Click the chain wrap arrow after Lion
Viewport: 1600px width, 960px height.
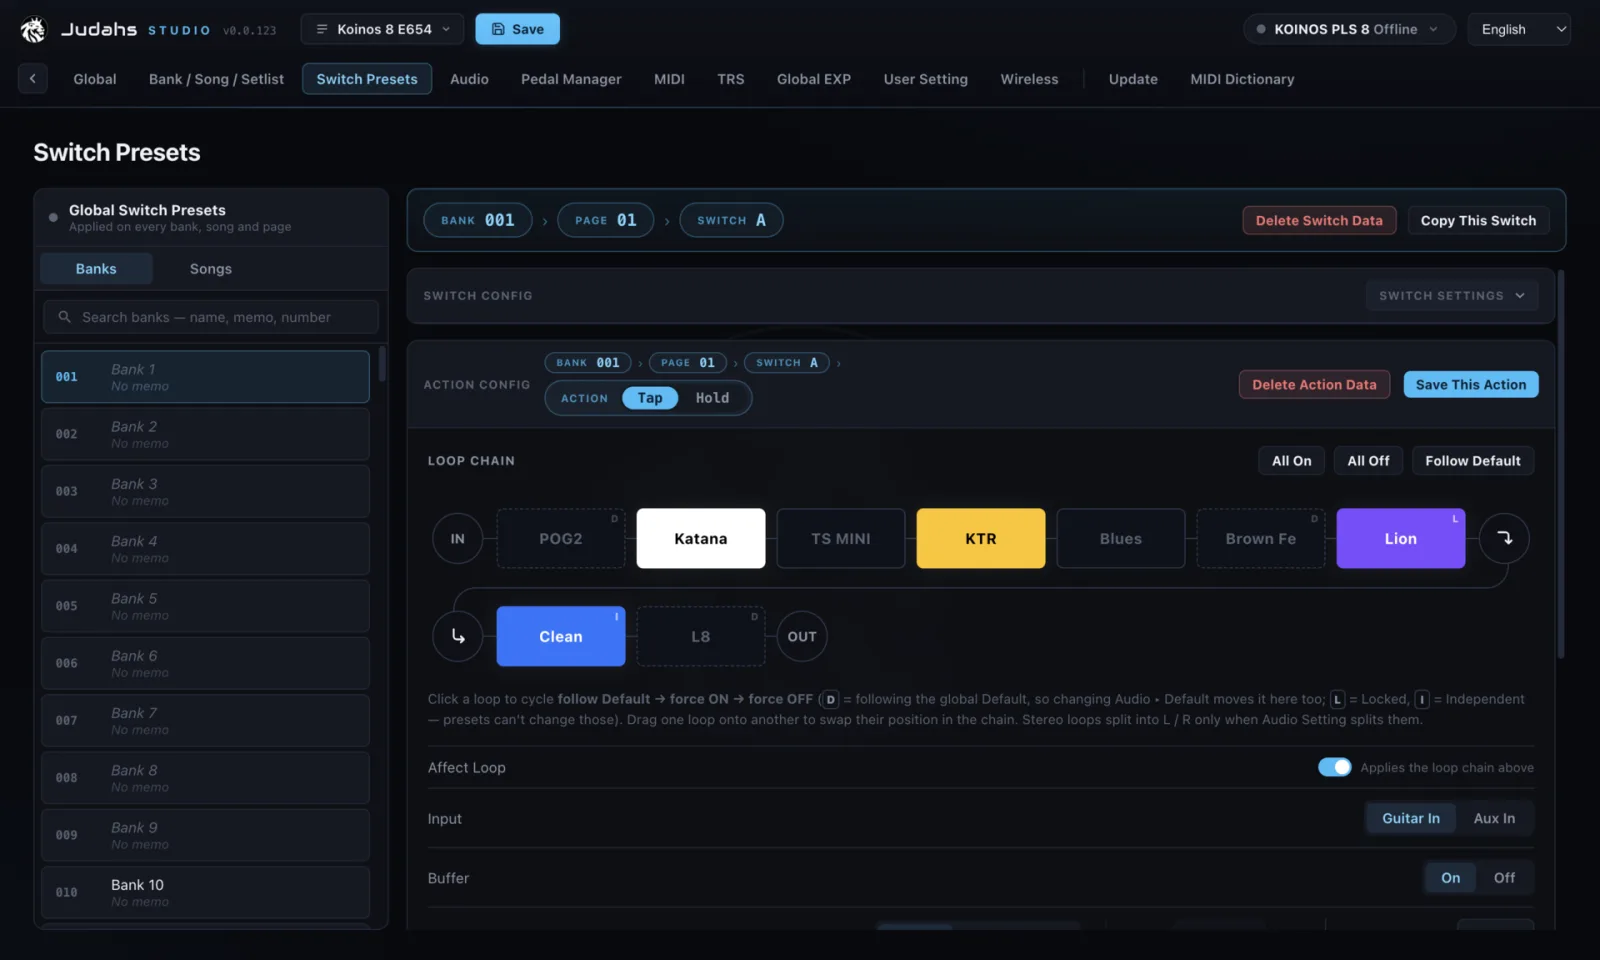pos(1504,538)
